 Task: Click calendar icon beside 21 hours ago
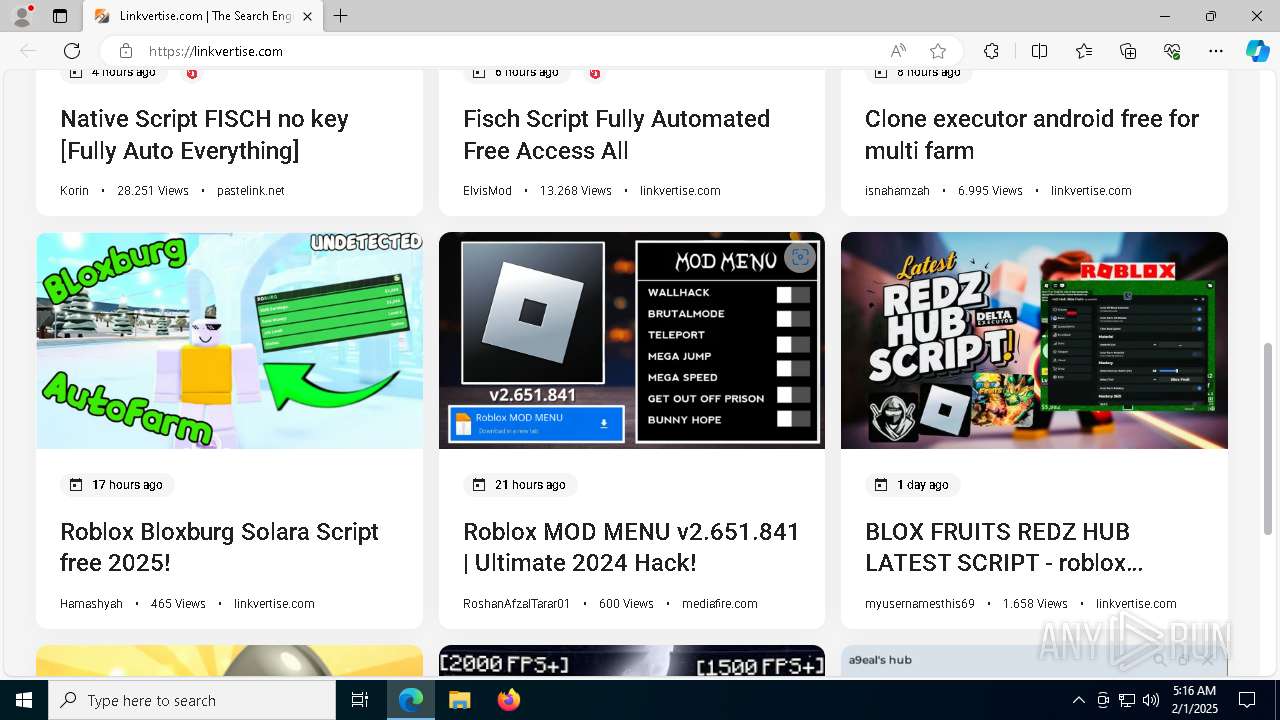tap(479, 485)
